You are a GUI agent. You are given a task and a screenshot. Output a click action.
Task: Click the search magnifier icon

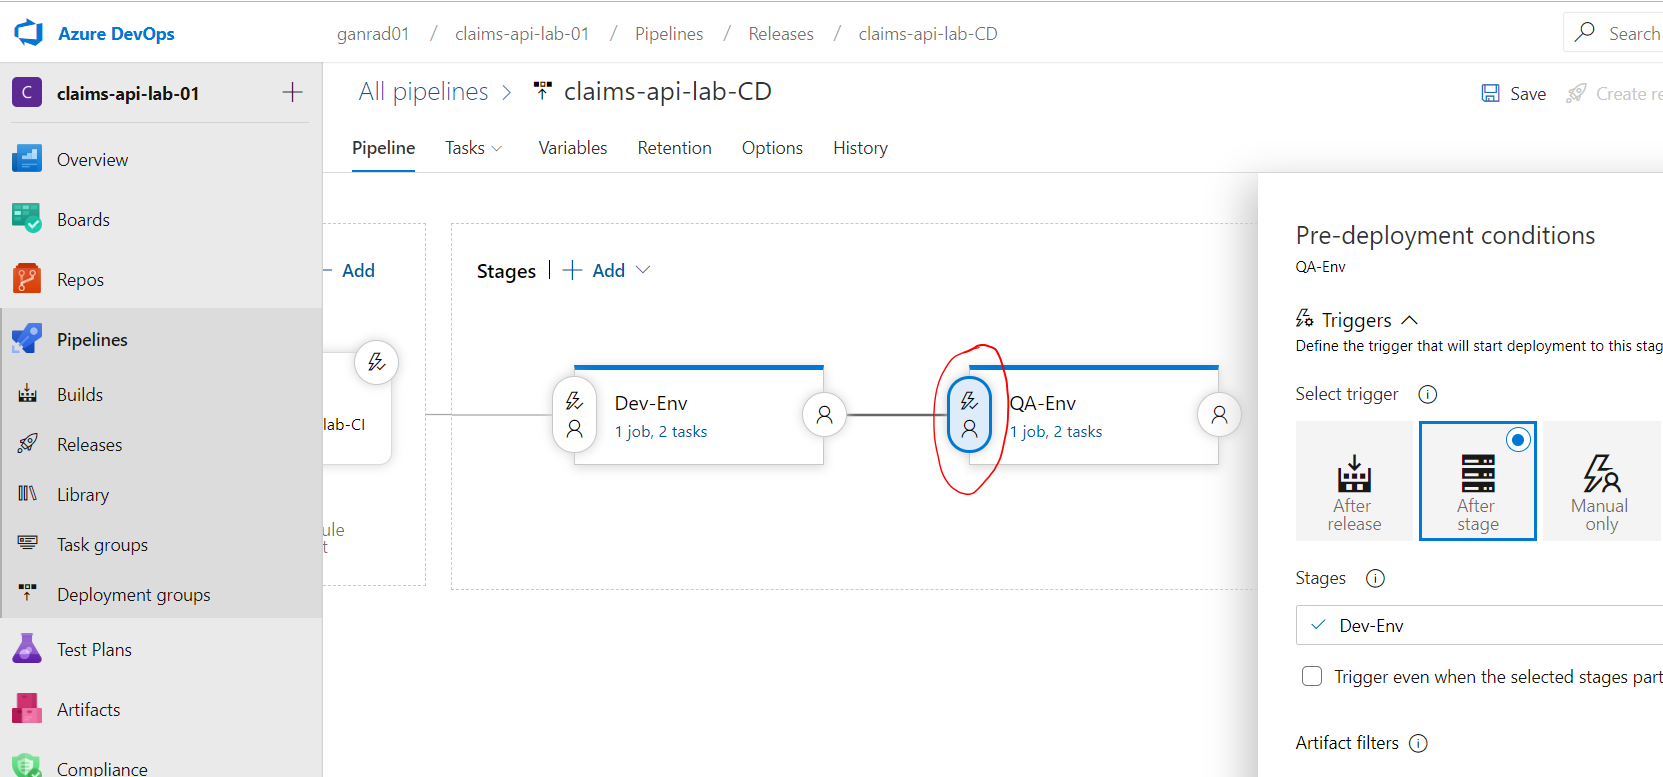tap(1585, 32)
